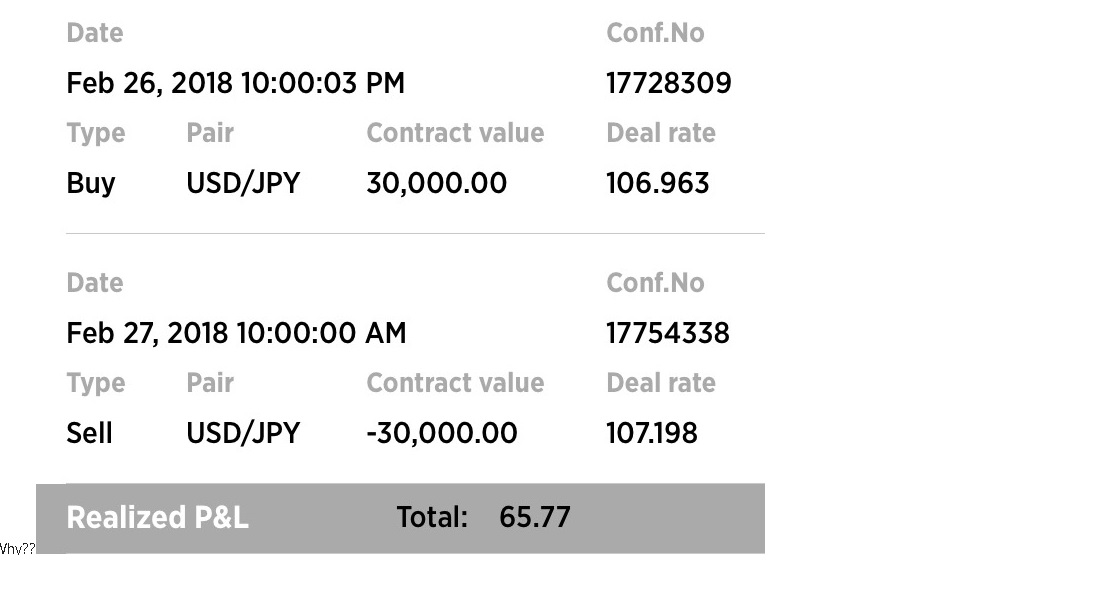Select USD/JPY pair in the Buy trade

click(243, 183)
